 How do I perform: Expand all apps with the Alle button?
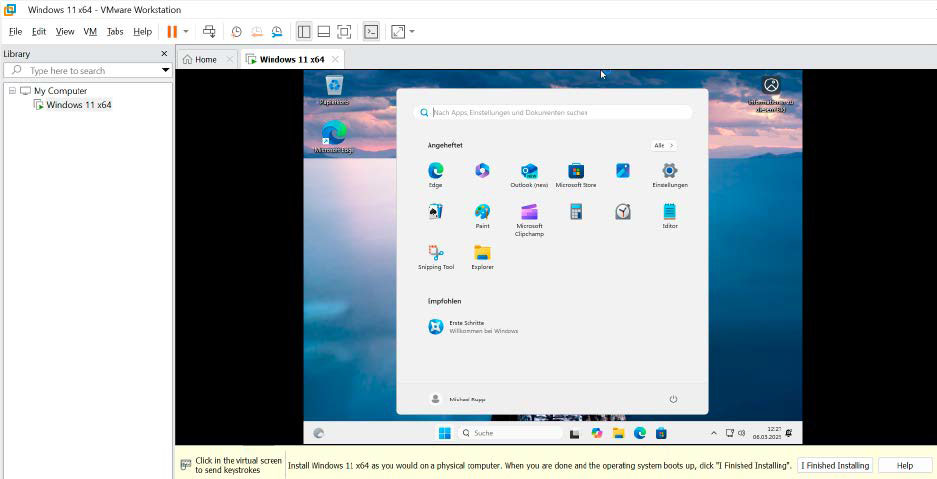point(663,145)
